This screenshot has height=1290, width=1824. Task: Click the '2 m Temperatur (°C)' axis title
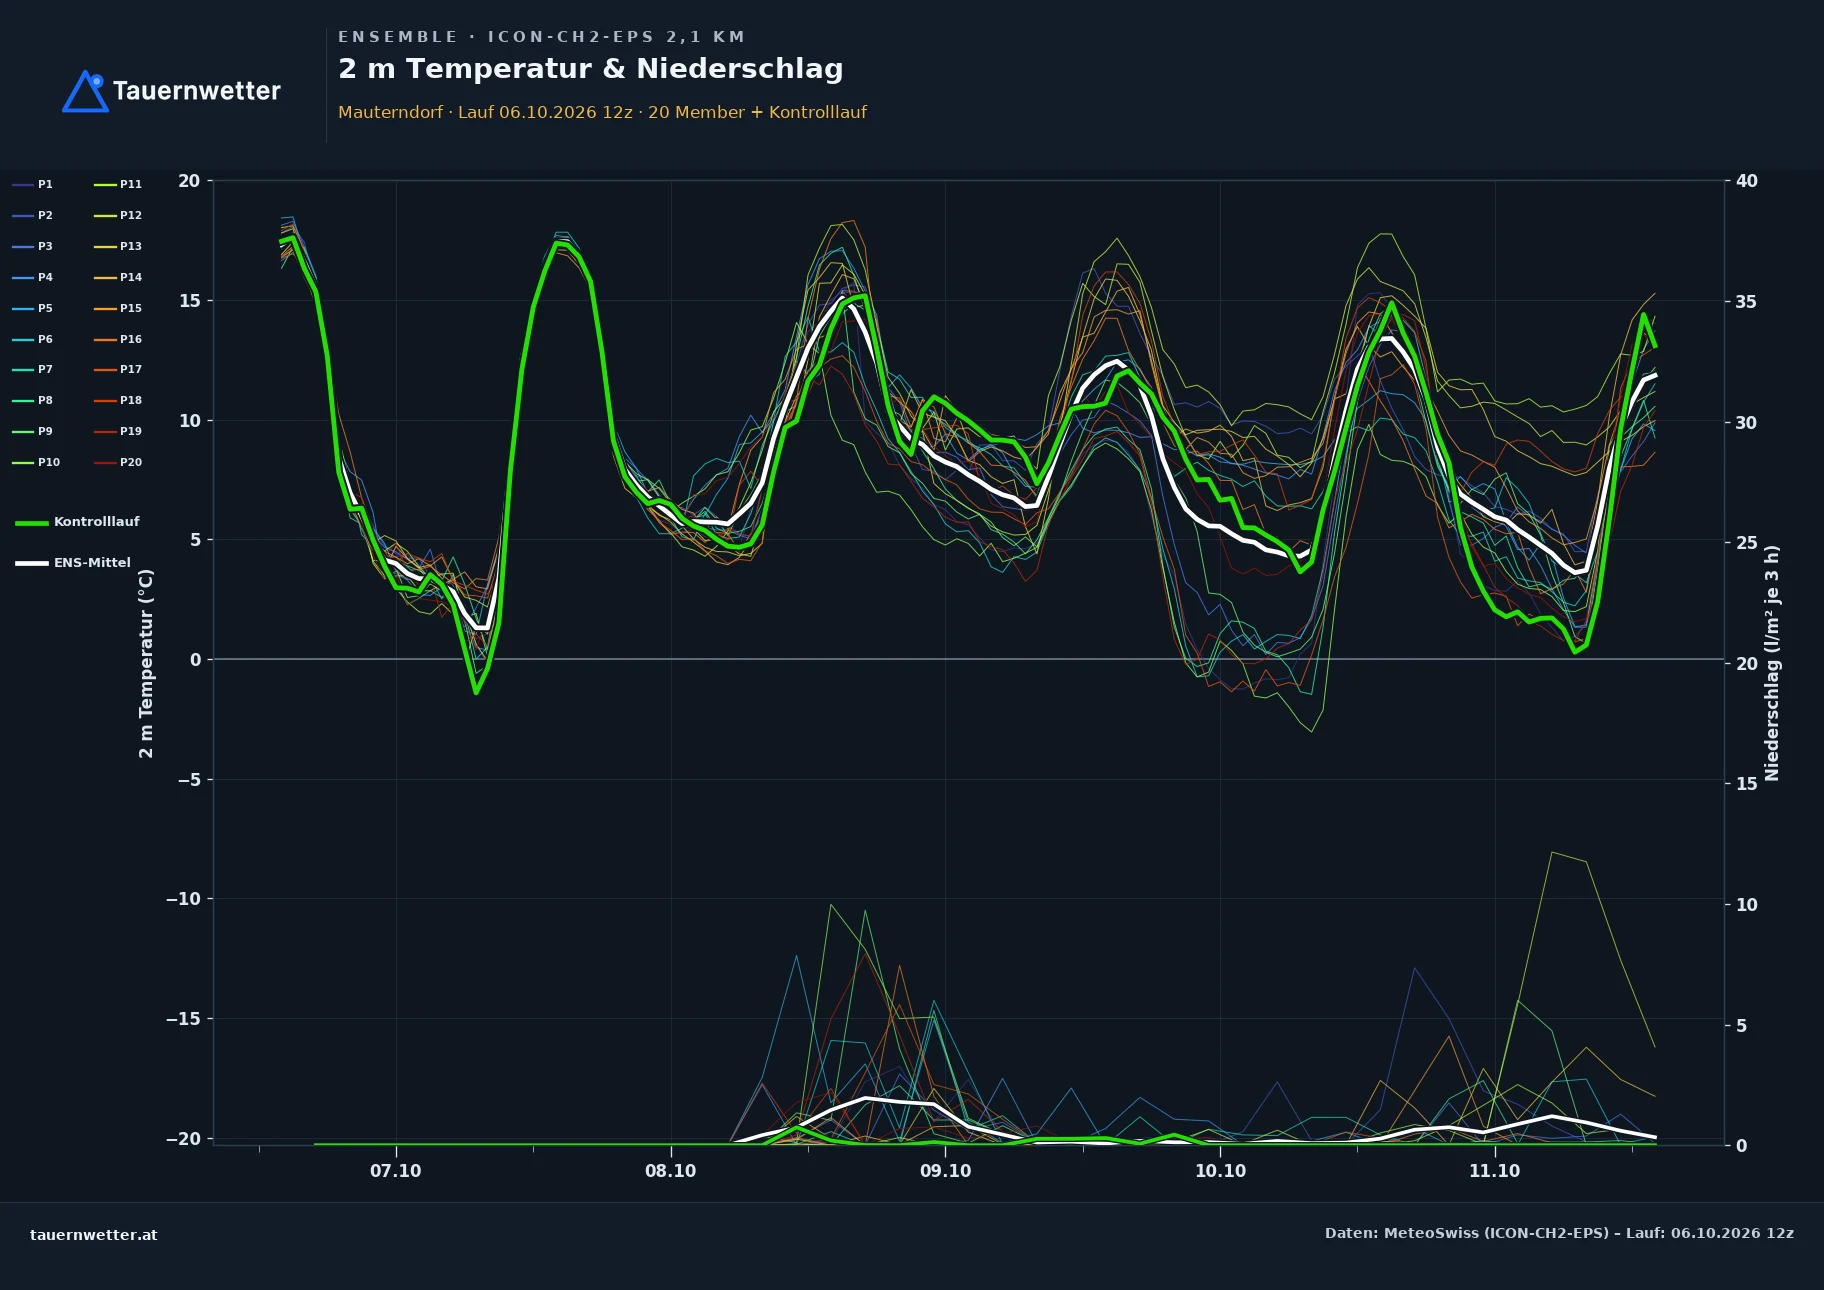coord(146,663)
